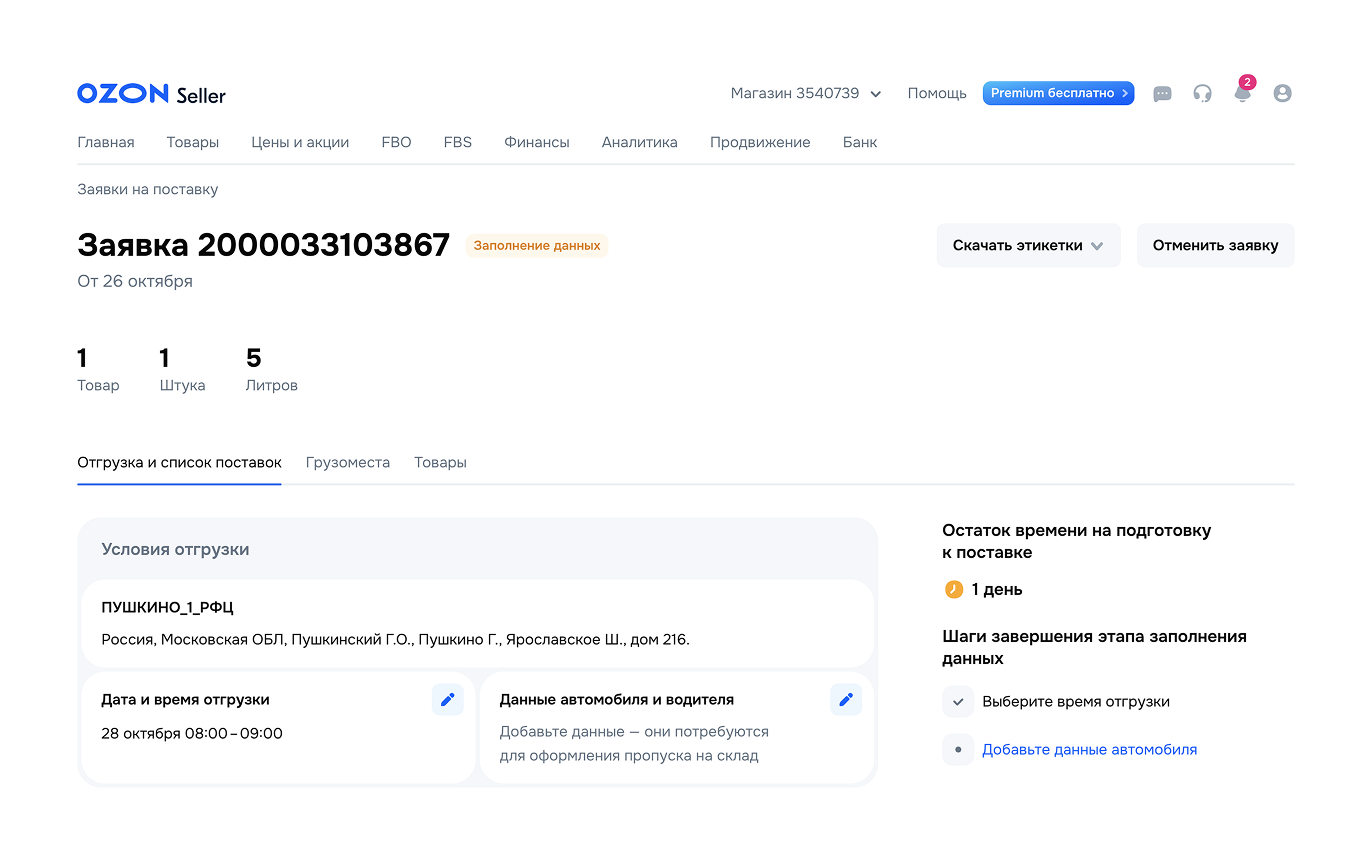Edit shipment date with pencil icon
Image resolution: width=1360 pixels, height=861 pixels.
447,700
